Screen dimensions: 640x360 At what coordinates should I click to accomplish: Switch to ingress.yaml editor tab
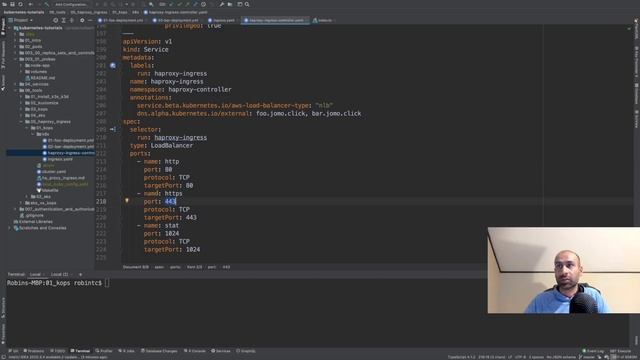tap(222, 20)
